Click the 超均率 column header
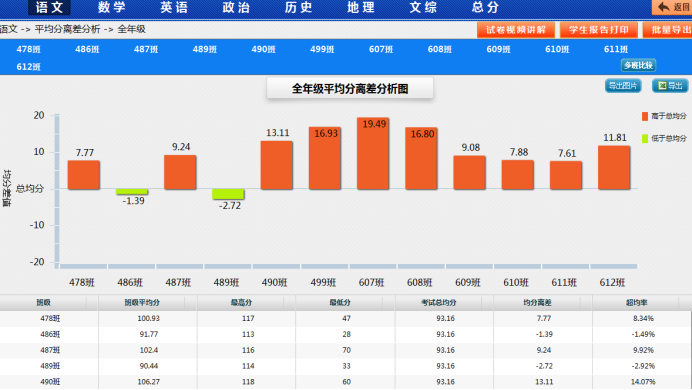This screenshot has height=390, width=692. [636, 303]
